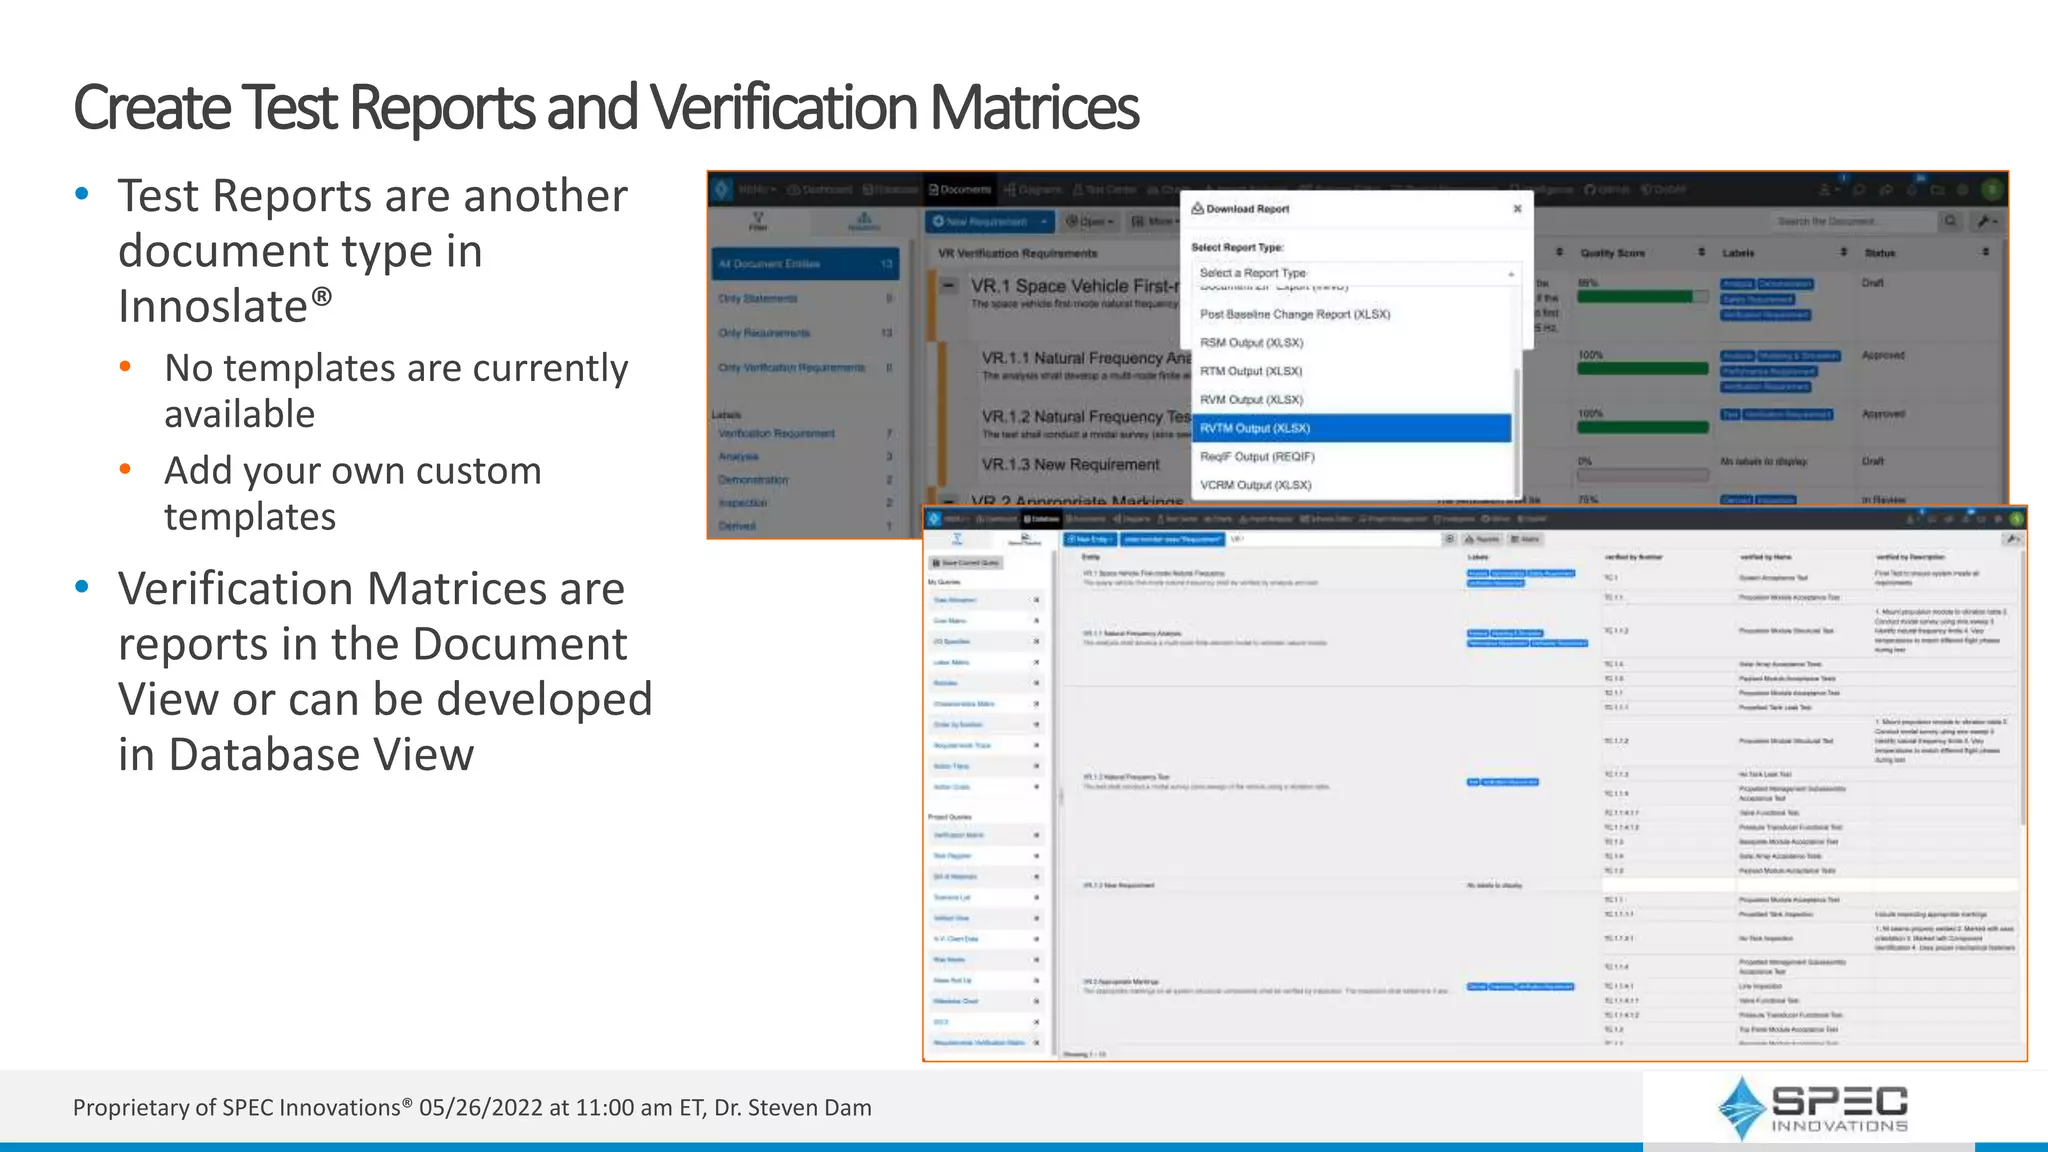Open the Documents tab in top navbar
The width and height of the screenshot is (2048, 1152).
(x=960, y=189)
